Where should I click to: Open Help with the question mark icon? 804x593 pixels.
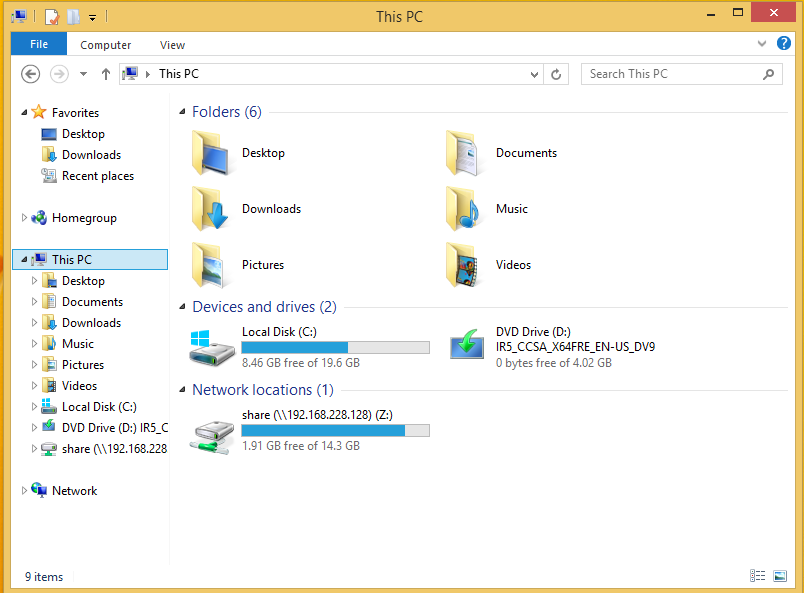pyautogui.click(x=784, y=44)
